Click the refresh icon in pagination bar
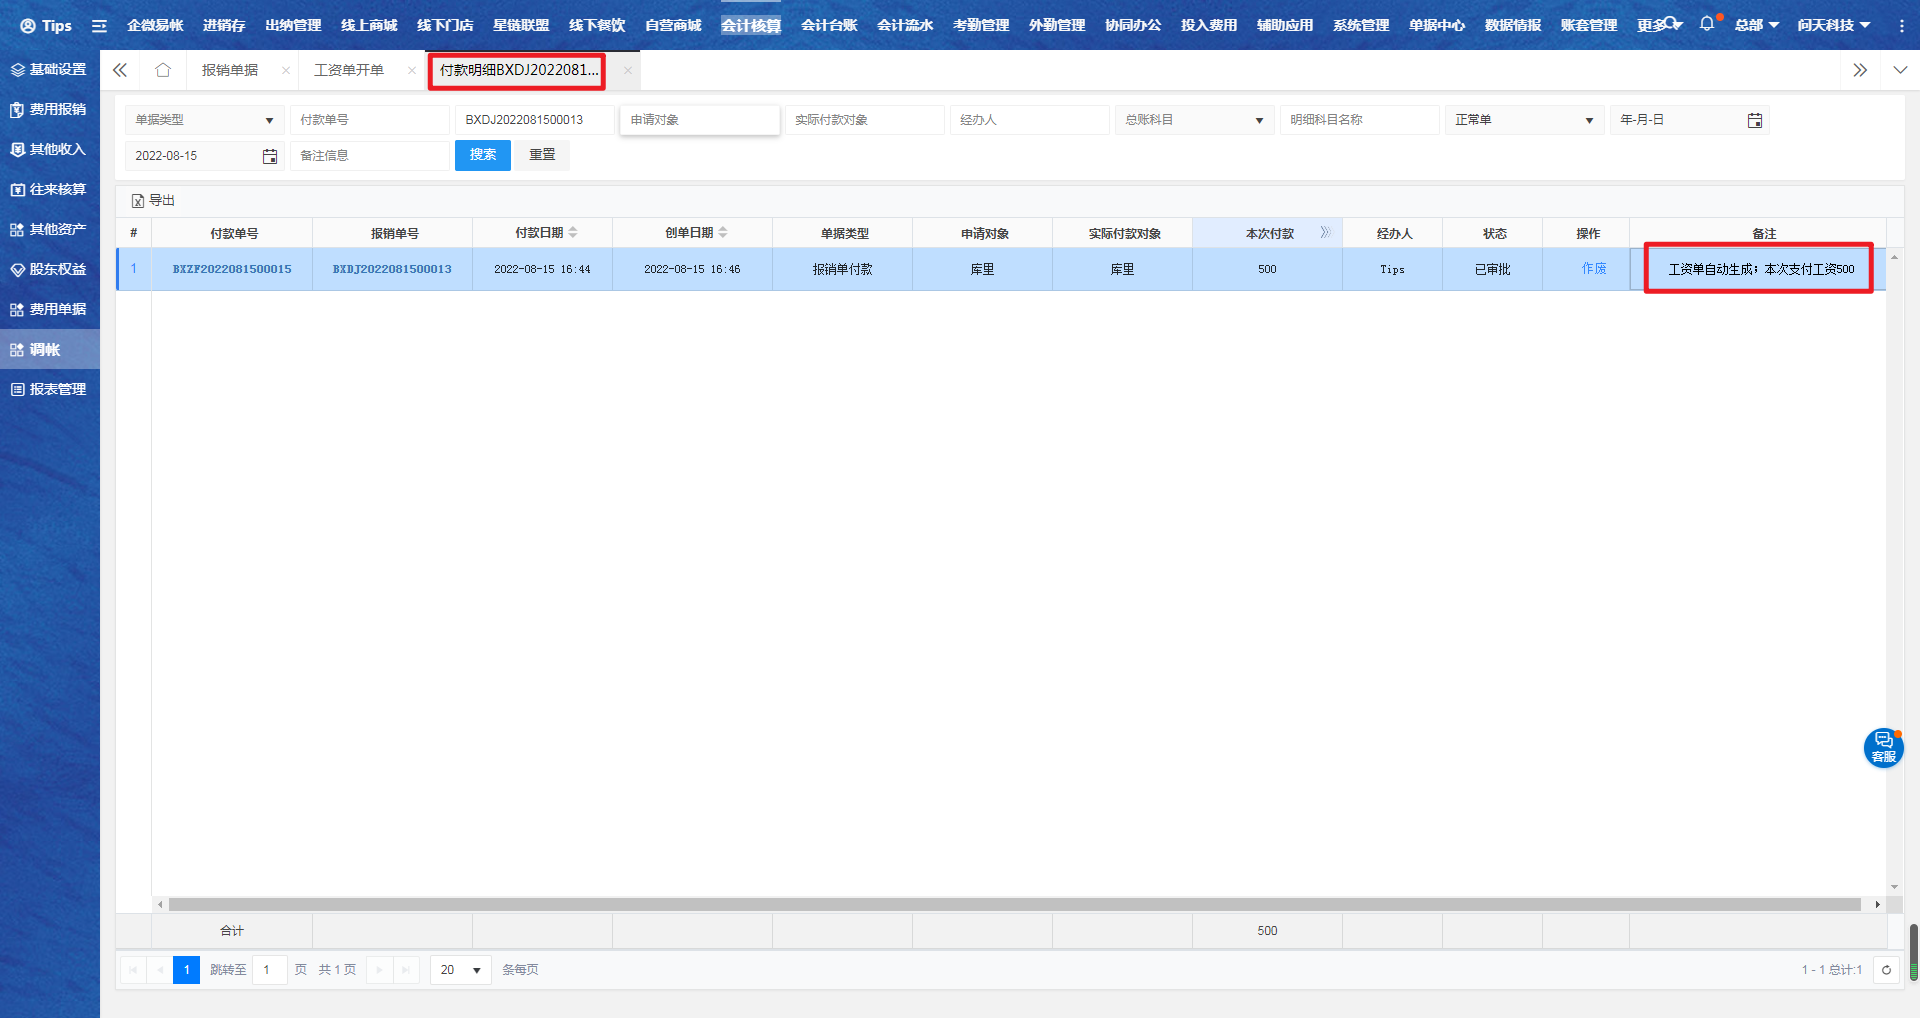Screen dimensions: 1920x1018 (1886, 970)
